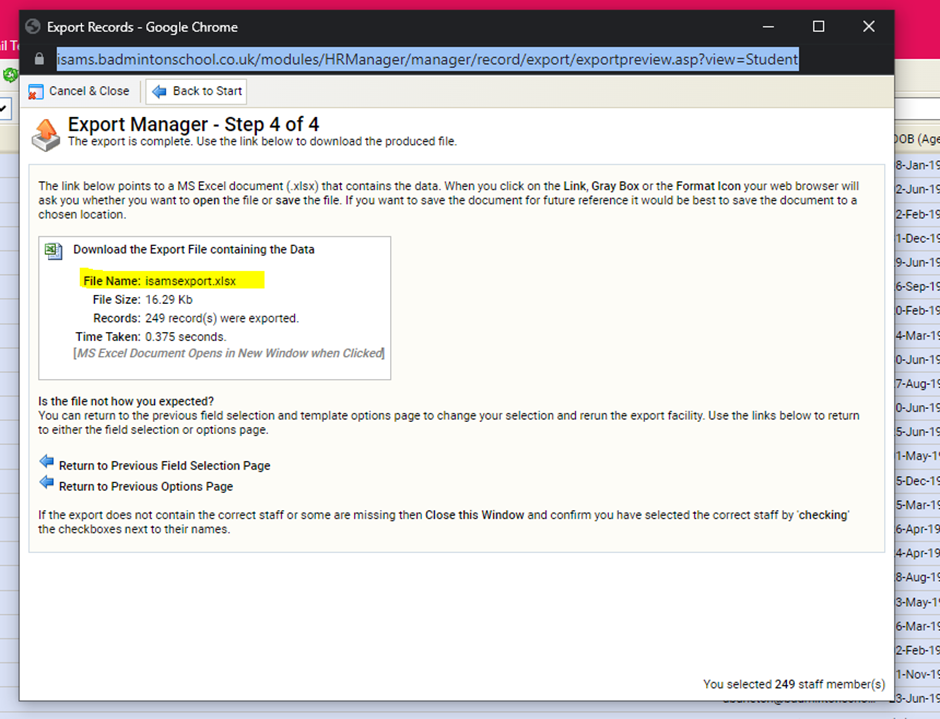Click the red X Cancel & Close icon

(x=36, y=91)
